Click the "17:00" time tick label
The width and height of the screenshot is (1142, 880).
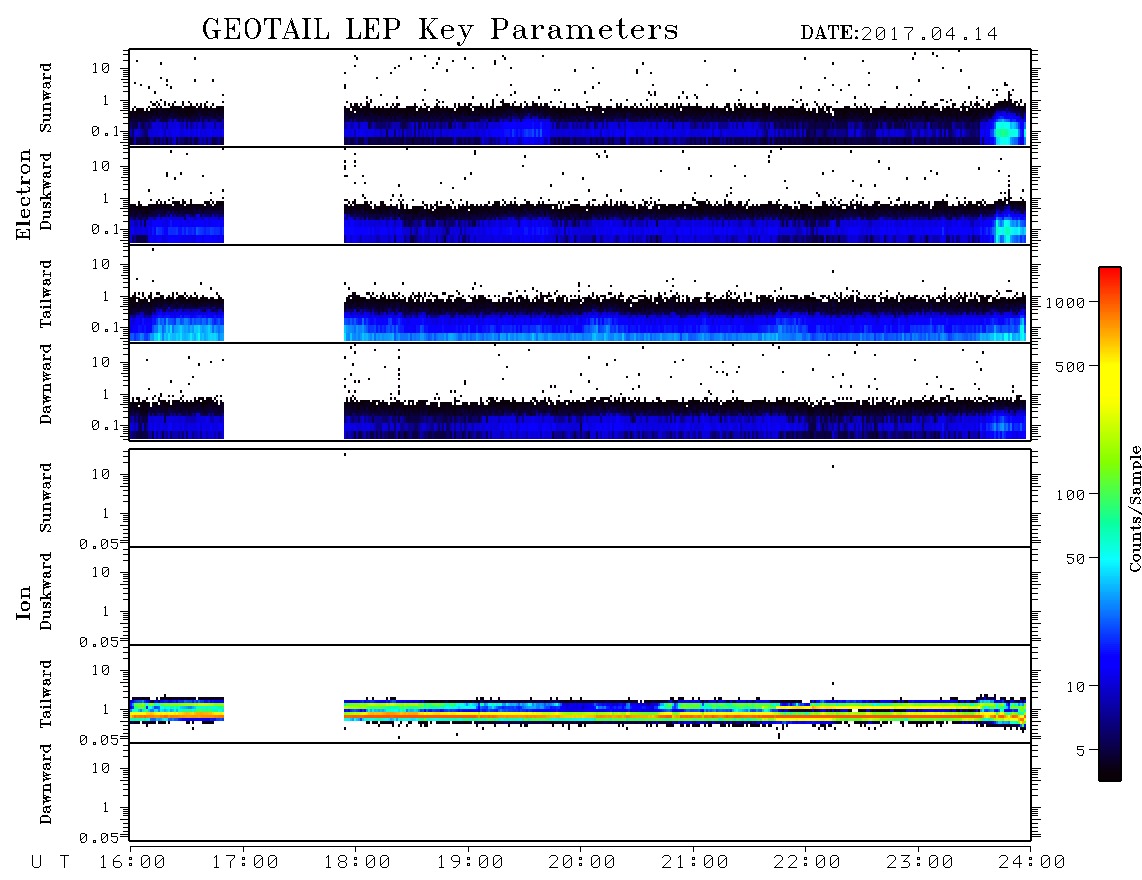(245, 863)
